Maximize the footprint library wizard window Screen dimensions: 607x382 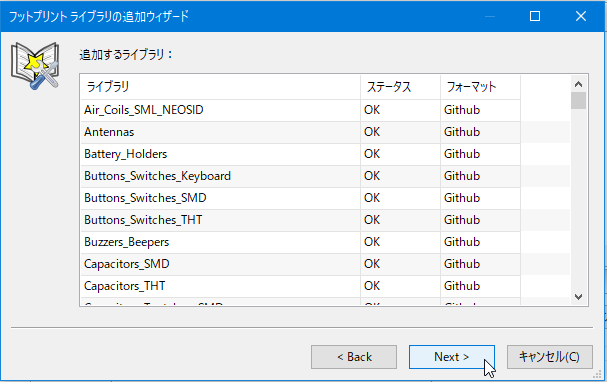coord(535,16)
